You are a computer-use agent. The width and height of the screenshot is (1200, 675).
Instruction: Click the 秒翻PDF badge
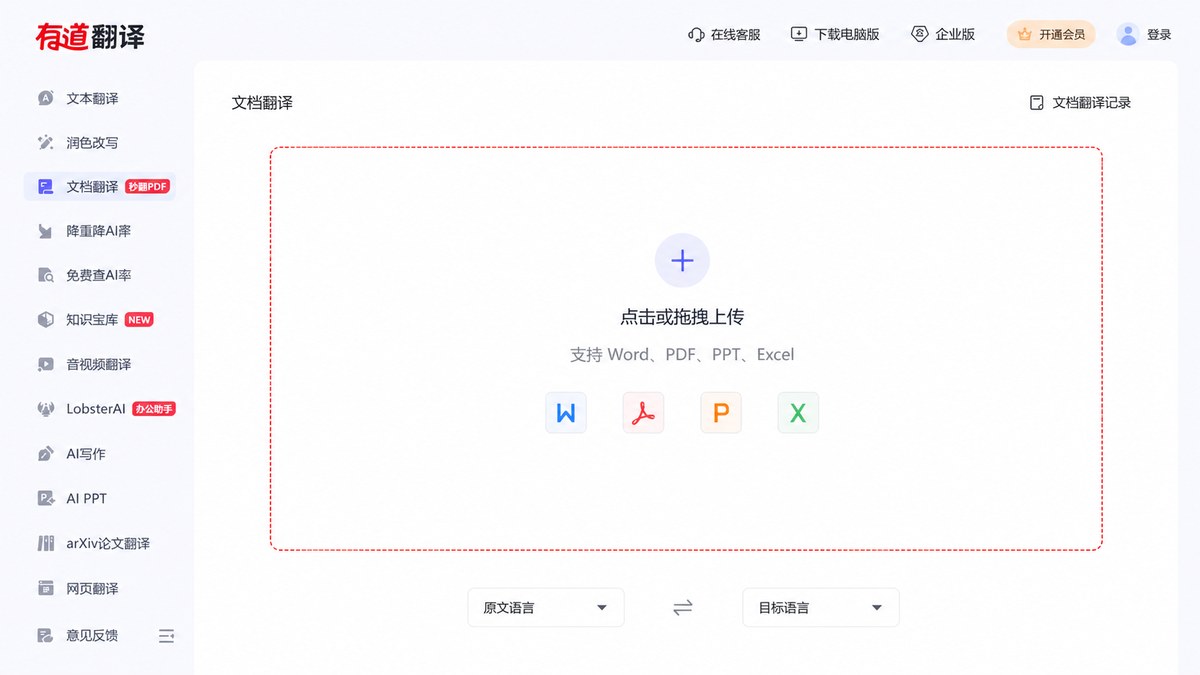148,186
